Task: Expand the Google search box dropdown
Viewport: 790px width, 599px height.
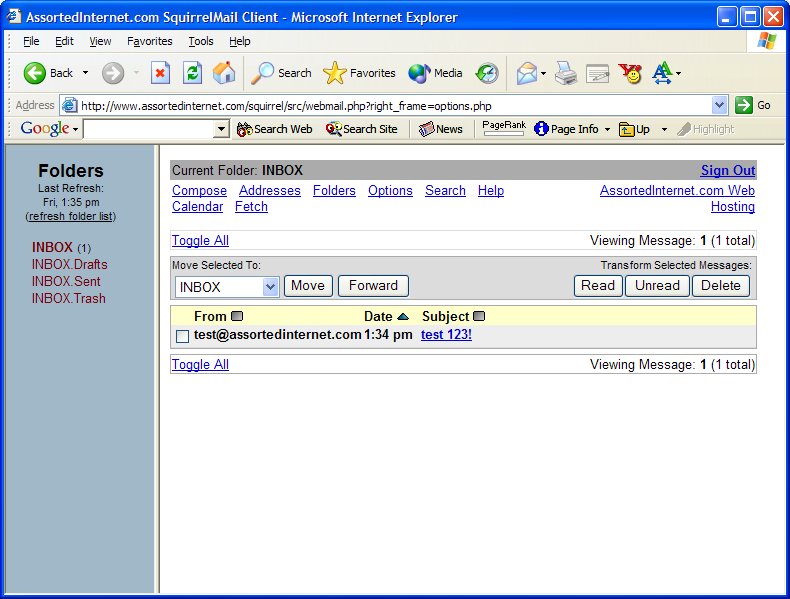Action: [x=221, y=129]
